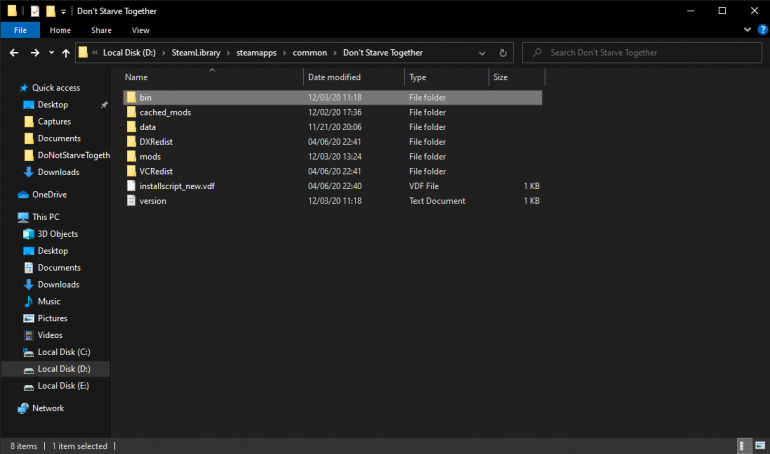Open Customize Quick Access Toolbar dropdown
The image size is (770, 454).
click(64, 10)
